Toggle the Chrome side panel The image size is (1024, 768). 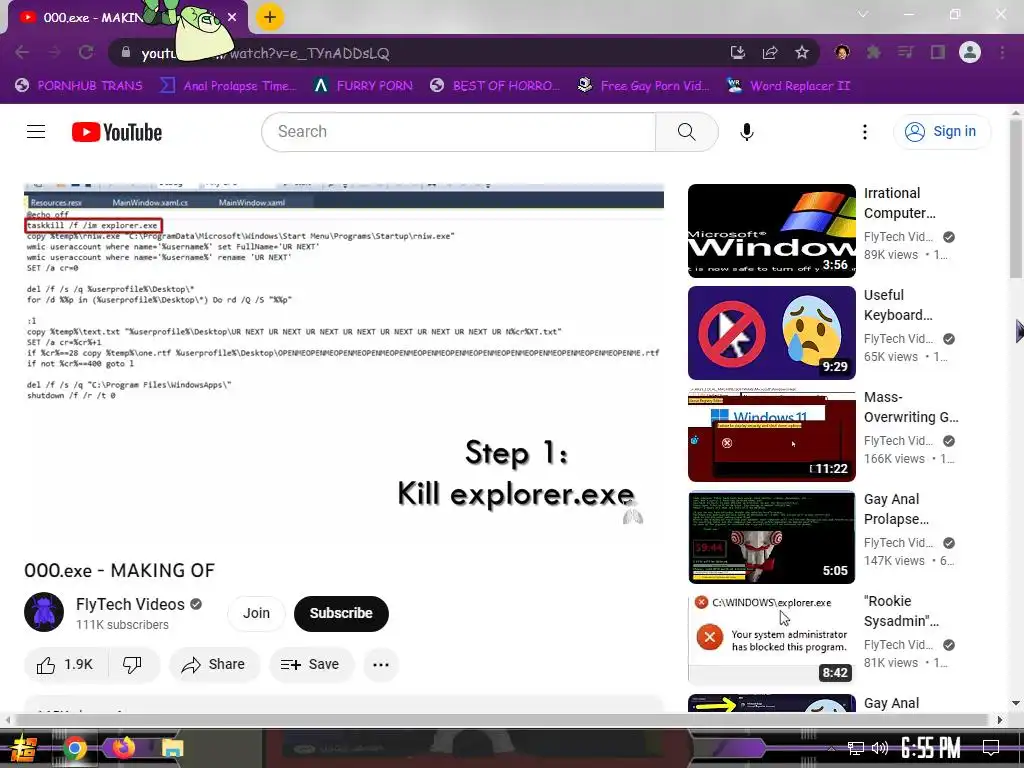938,53
